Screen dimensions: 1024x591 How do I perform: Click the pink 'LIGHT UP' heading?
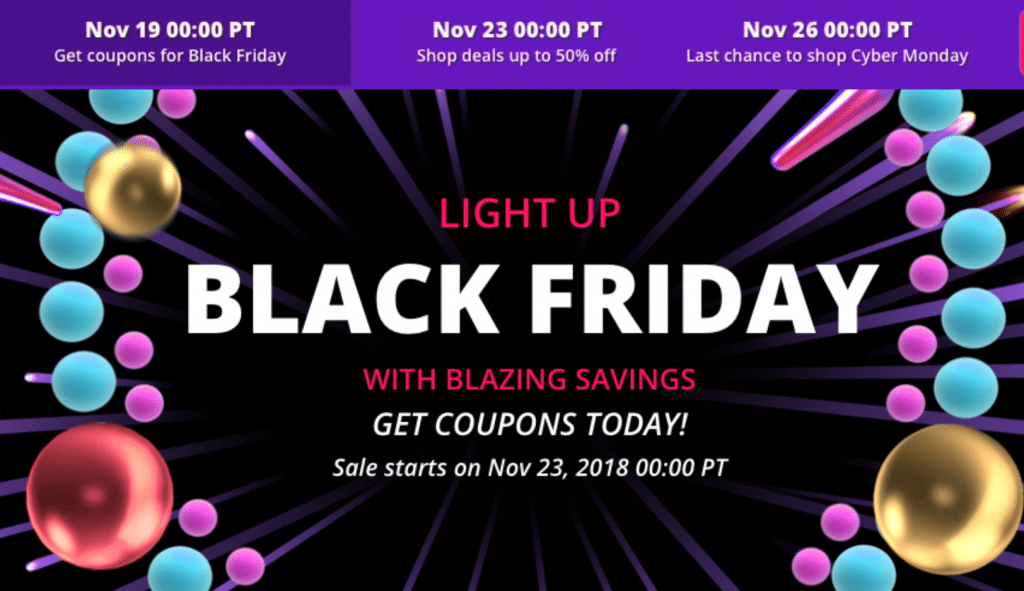[x=530, y=214]
